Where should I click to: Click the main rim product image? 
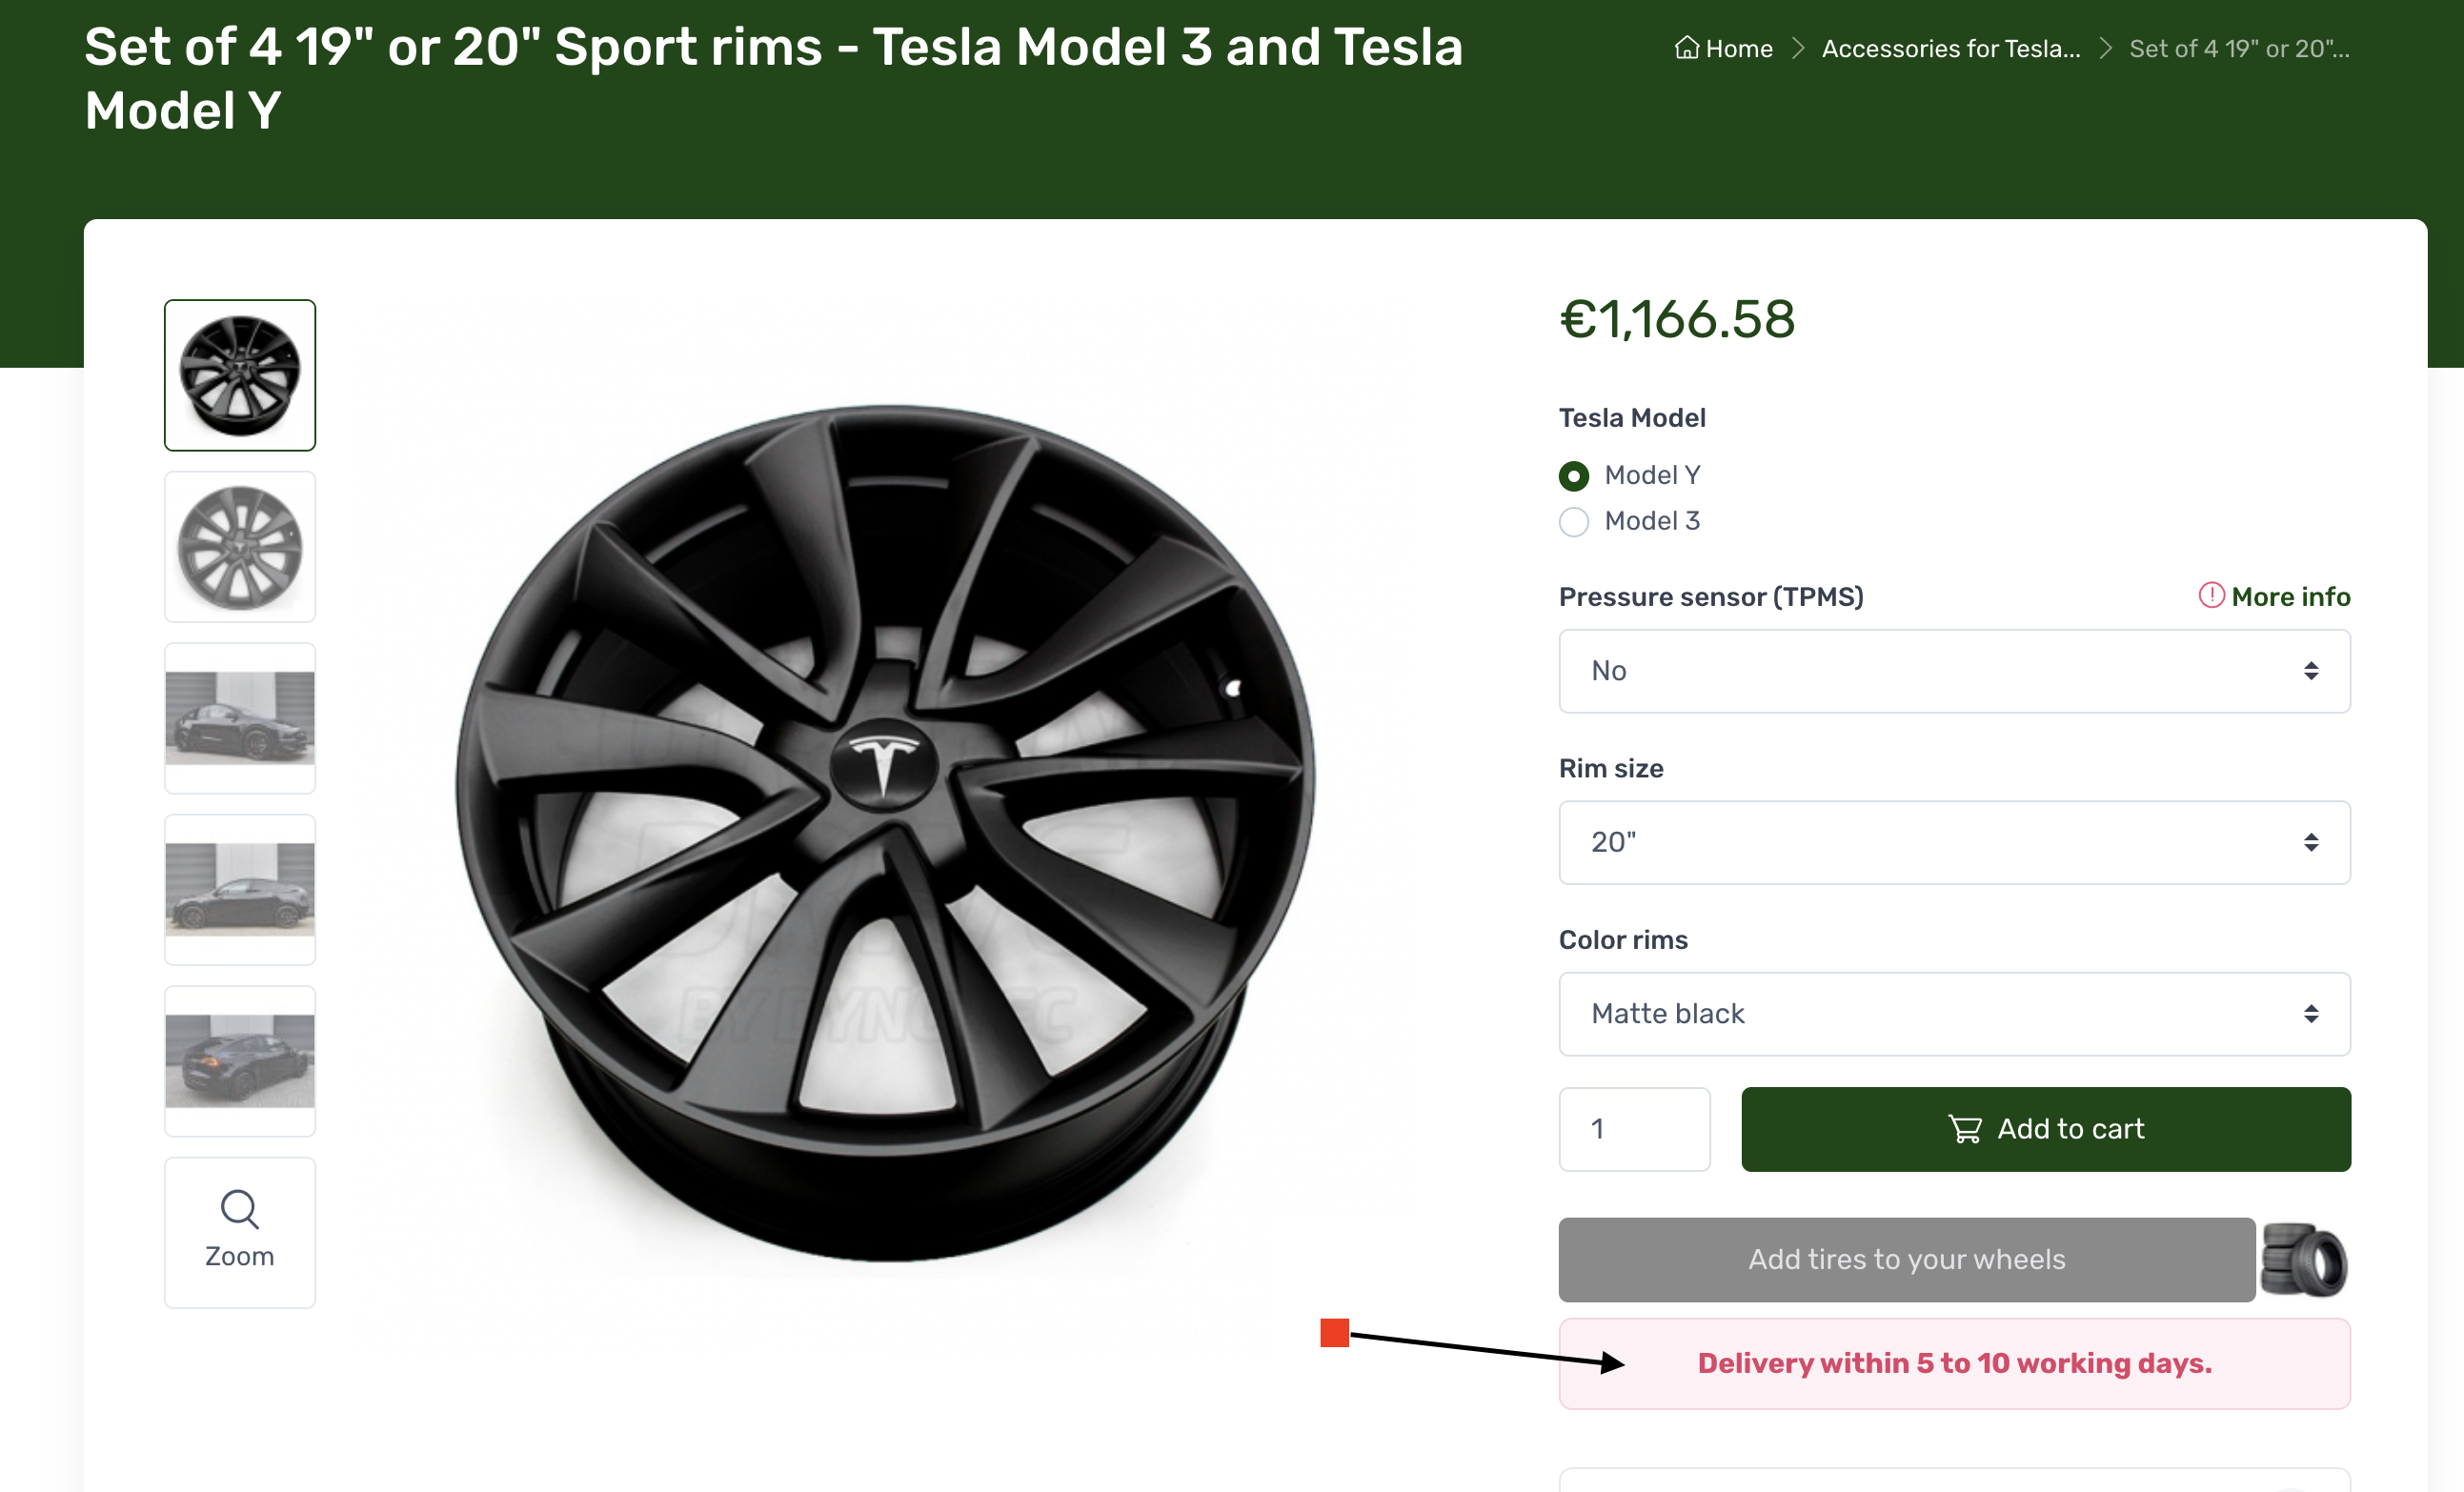pos(885,830)
